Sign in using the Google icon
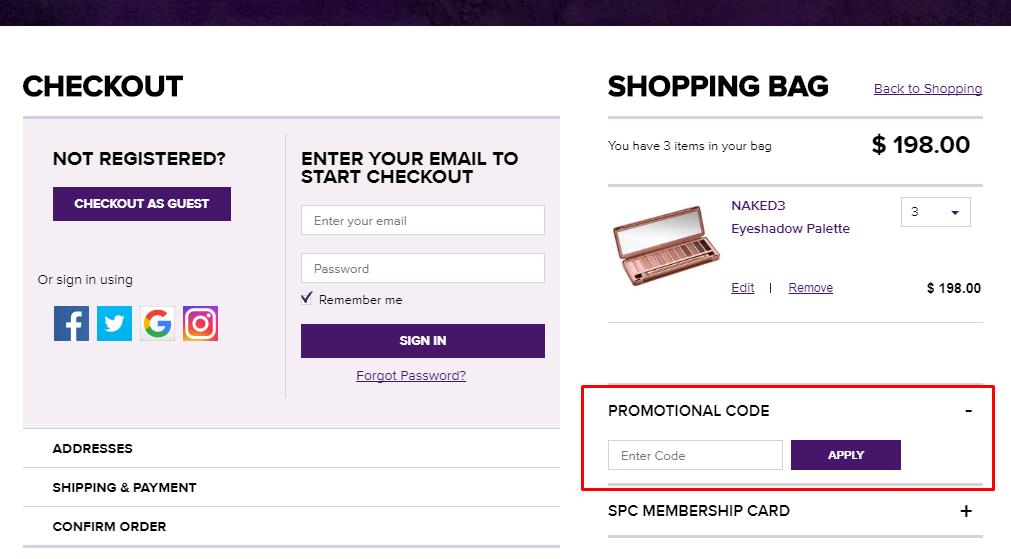 pyautogui.click(x=157, y=323)
